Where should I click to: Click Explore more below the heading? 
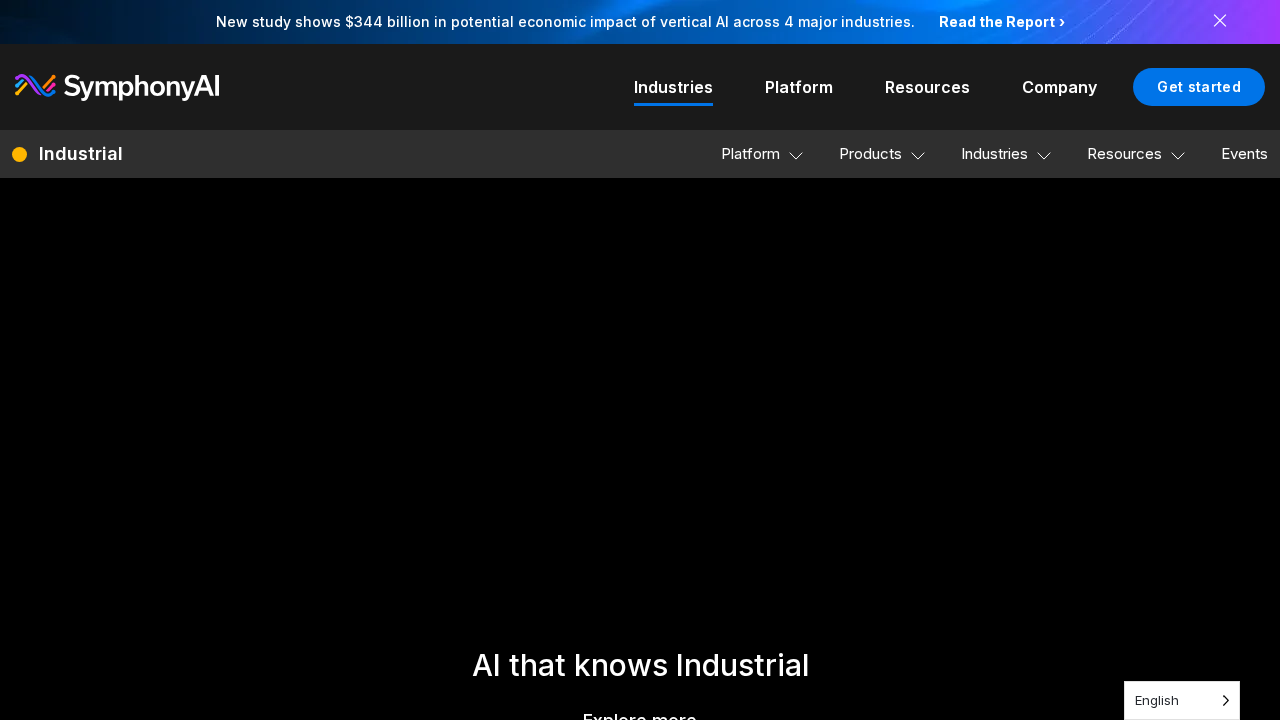click(x=639, y=716)
